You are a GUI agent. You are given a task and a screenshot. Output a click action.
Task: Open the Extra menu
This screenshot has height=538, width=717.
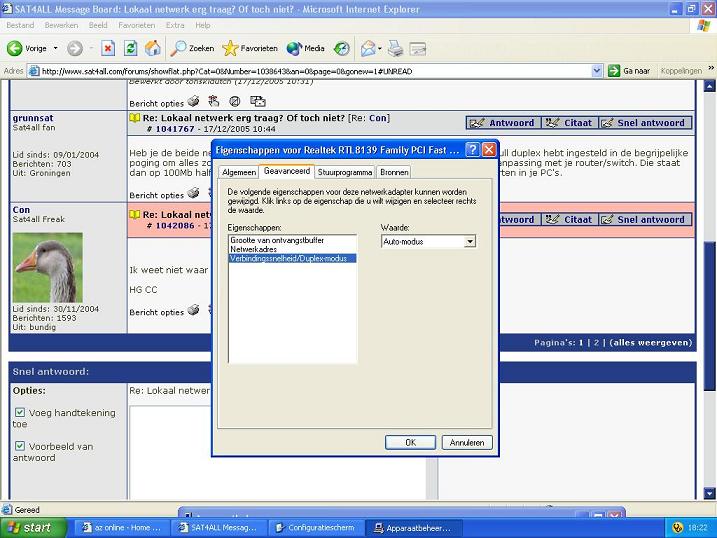(x=175, y=25)
